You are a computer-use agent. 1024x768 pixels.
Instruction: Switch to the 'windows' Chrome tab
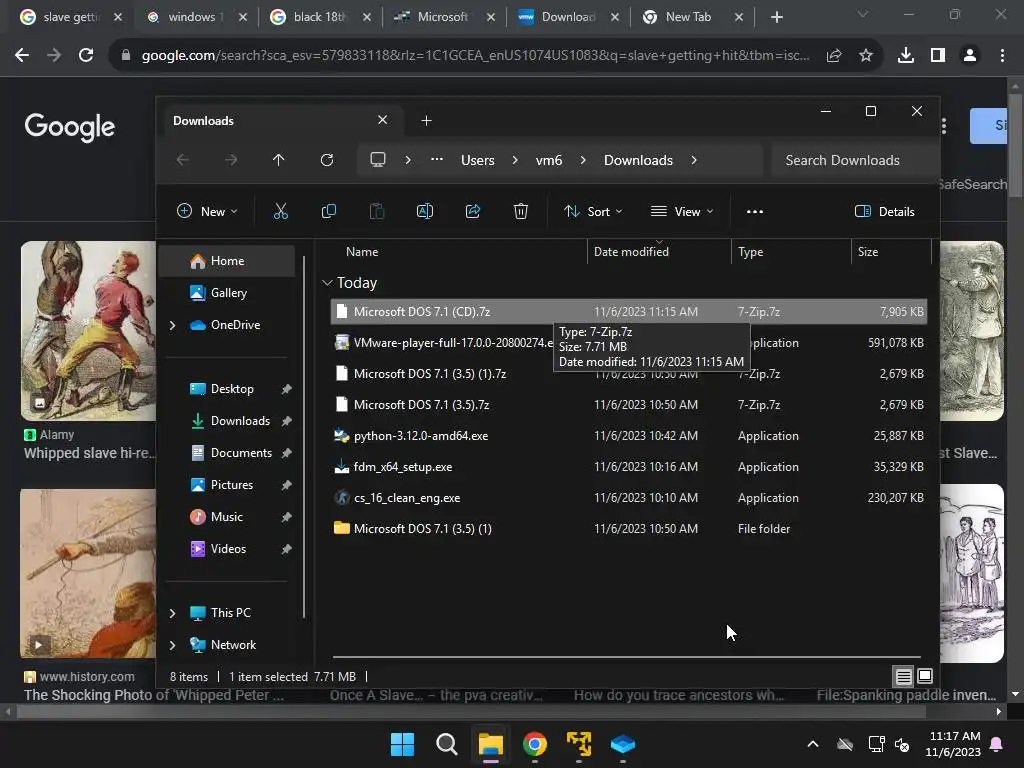pos(196,17)
